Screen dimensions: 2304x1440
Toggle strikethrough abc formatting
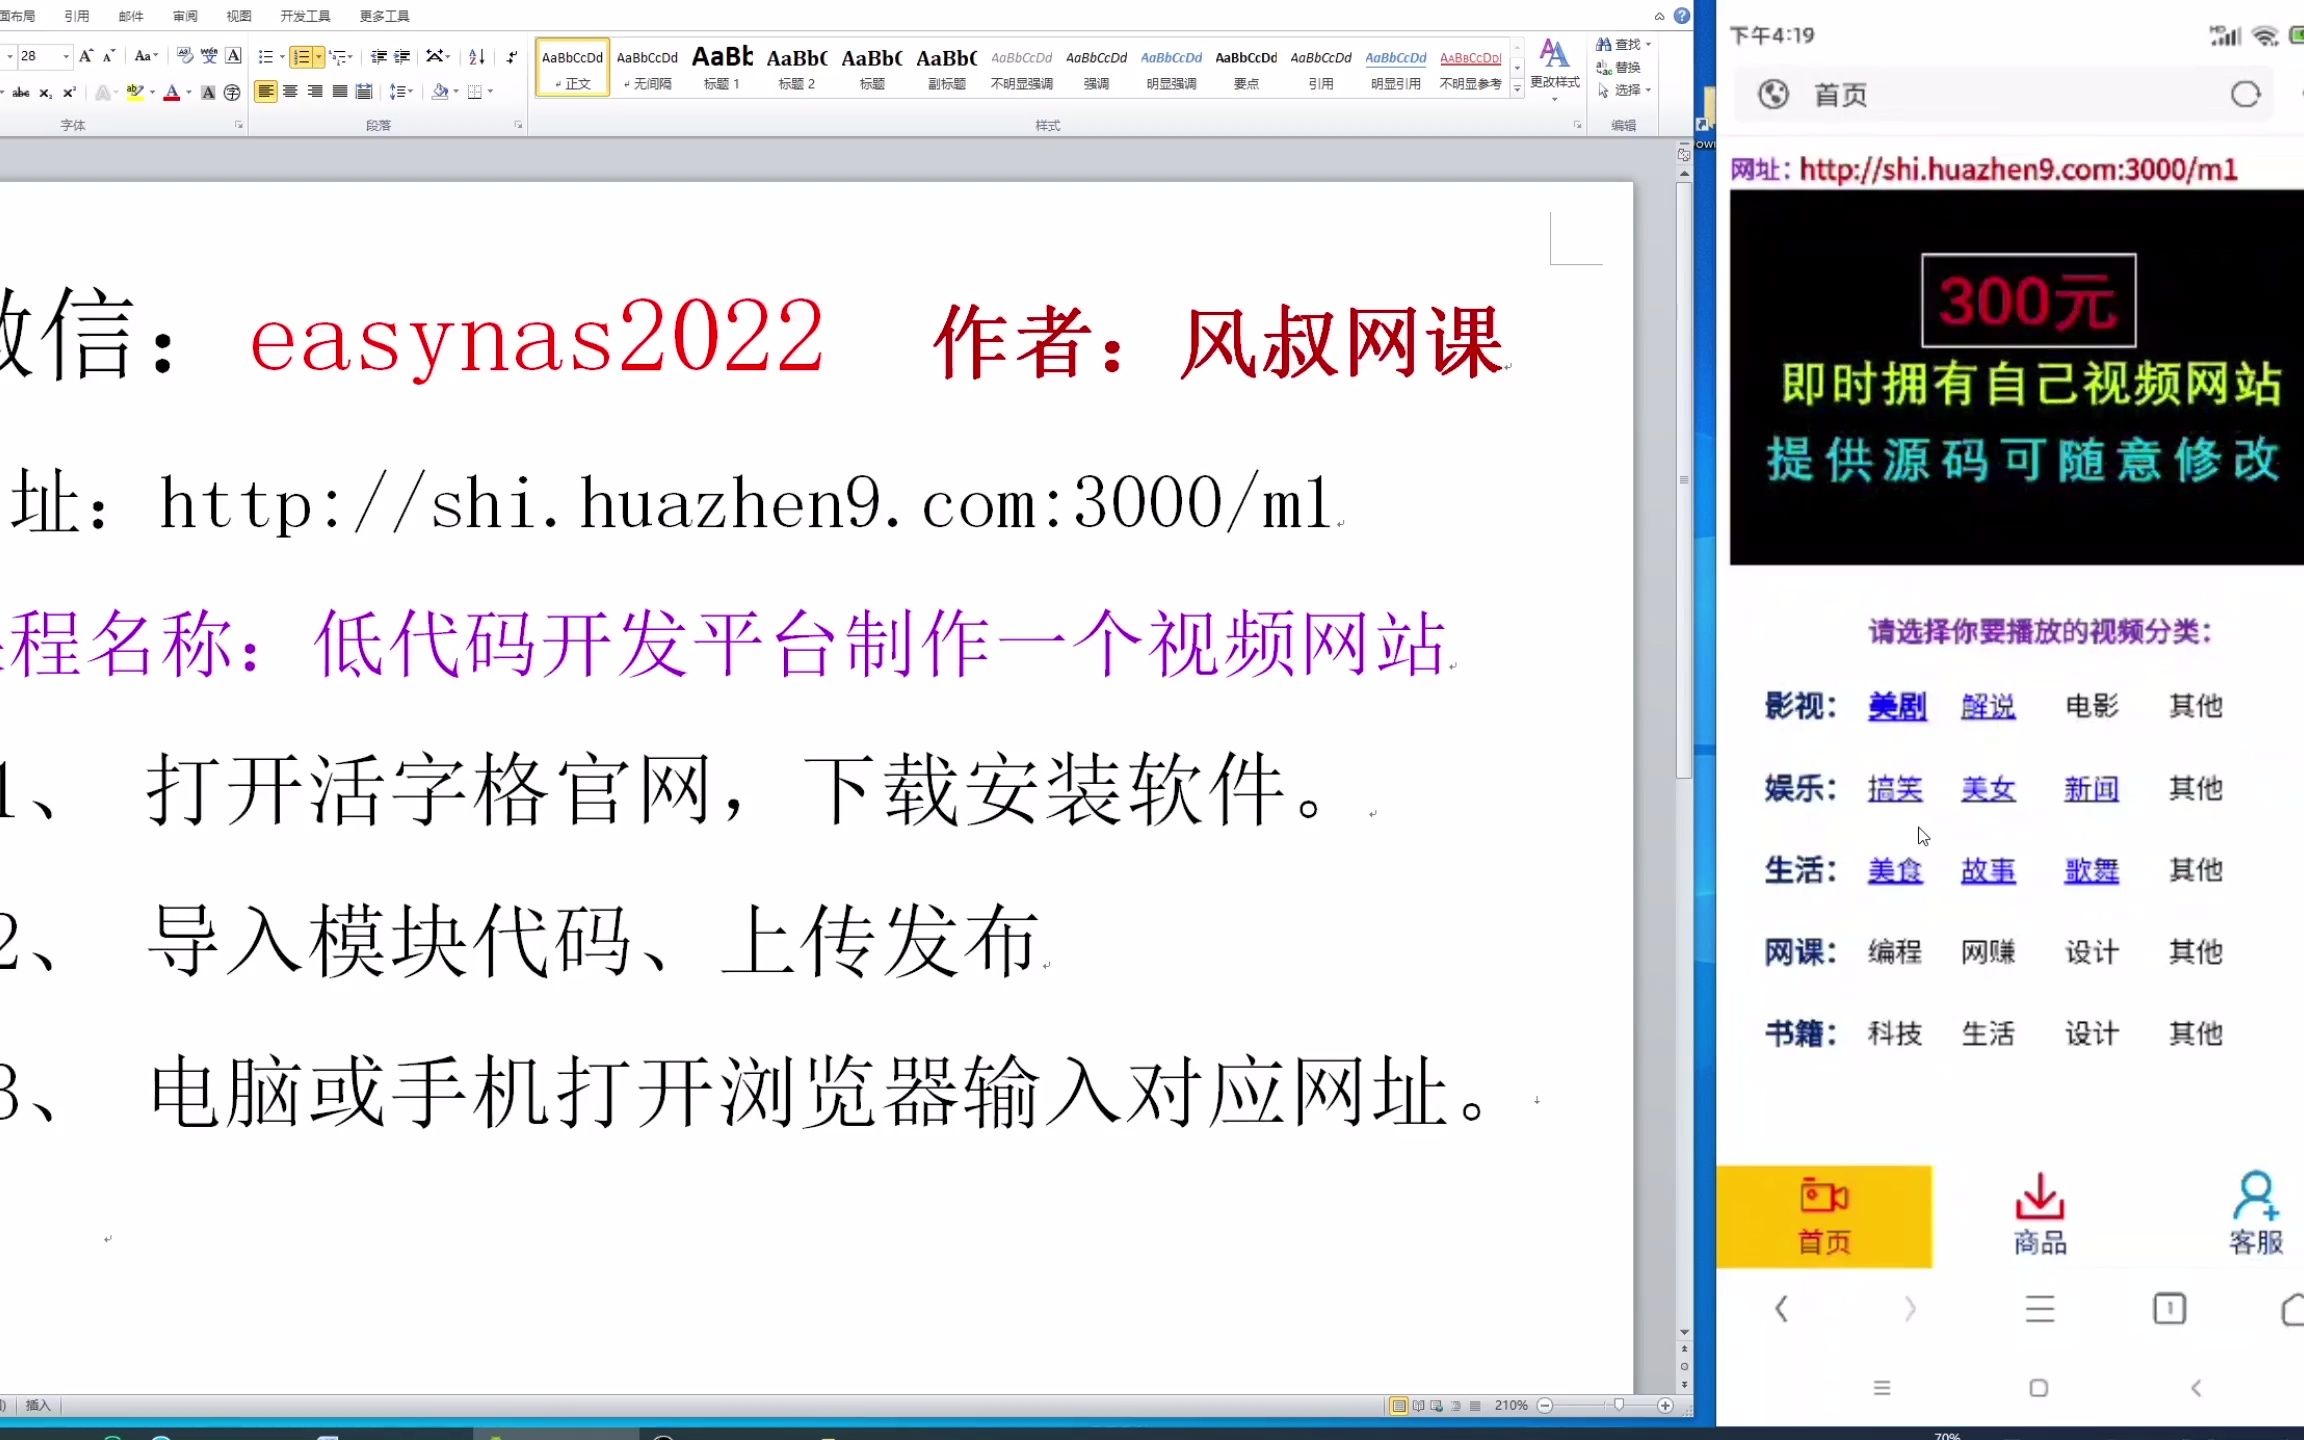click(20, 92)
